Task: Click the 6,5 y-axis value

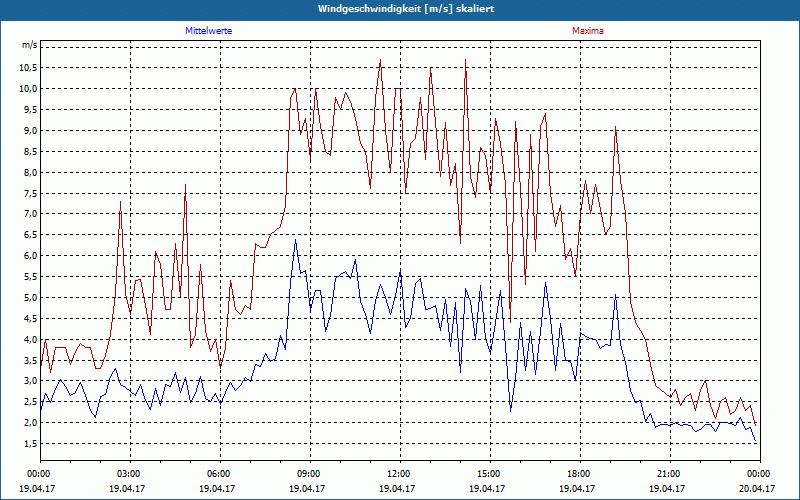Action: (x=30, y=235)
